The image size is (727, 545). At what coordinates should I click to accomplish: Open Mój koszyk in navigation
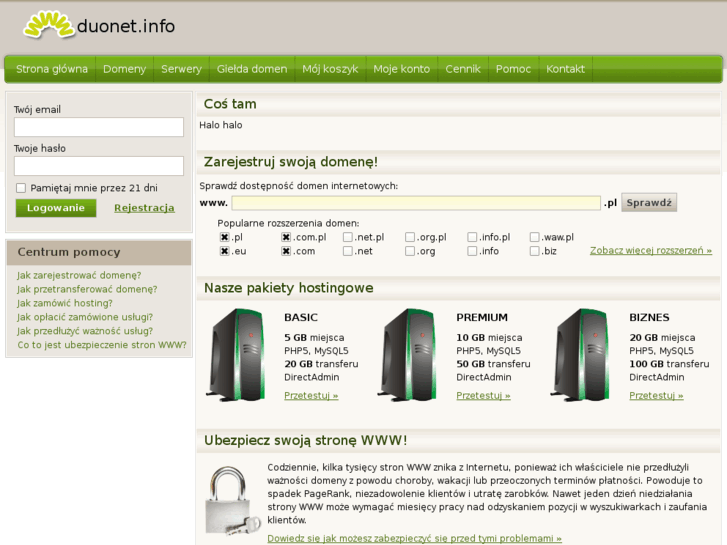coord(330,69)
